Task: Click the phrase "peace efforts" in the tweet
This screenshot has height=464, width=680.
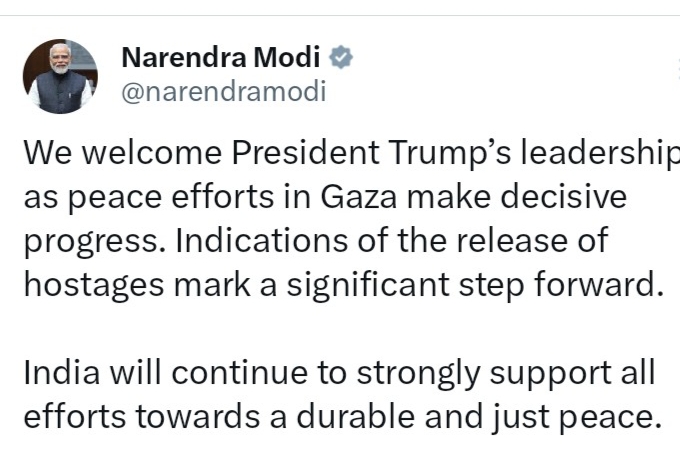Action: (196, 196)
